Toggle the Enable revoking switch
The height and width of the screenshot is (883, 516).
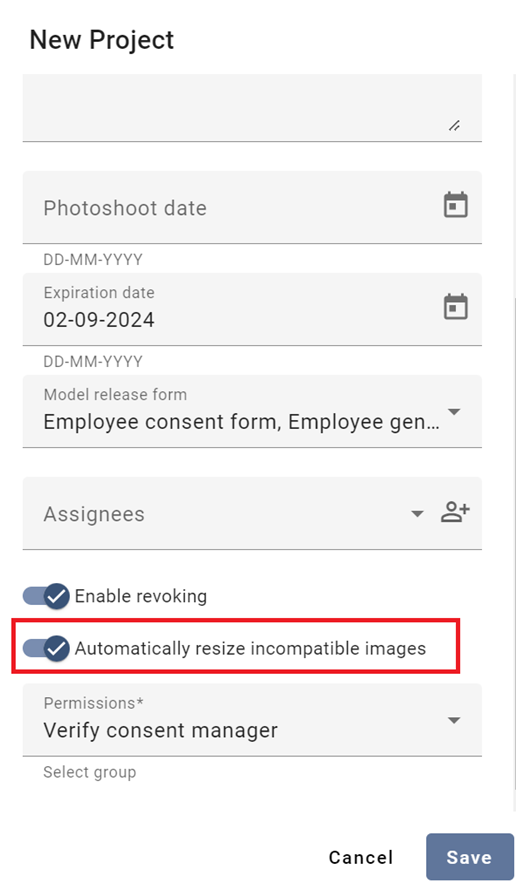point(46,596)
